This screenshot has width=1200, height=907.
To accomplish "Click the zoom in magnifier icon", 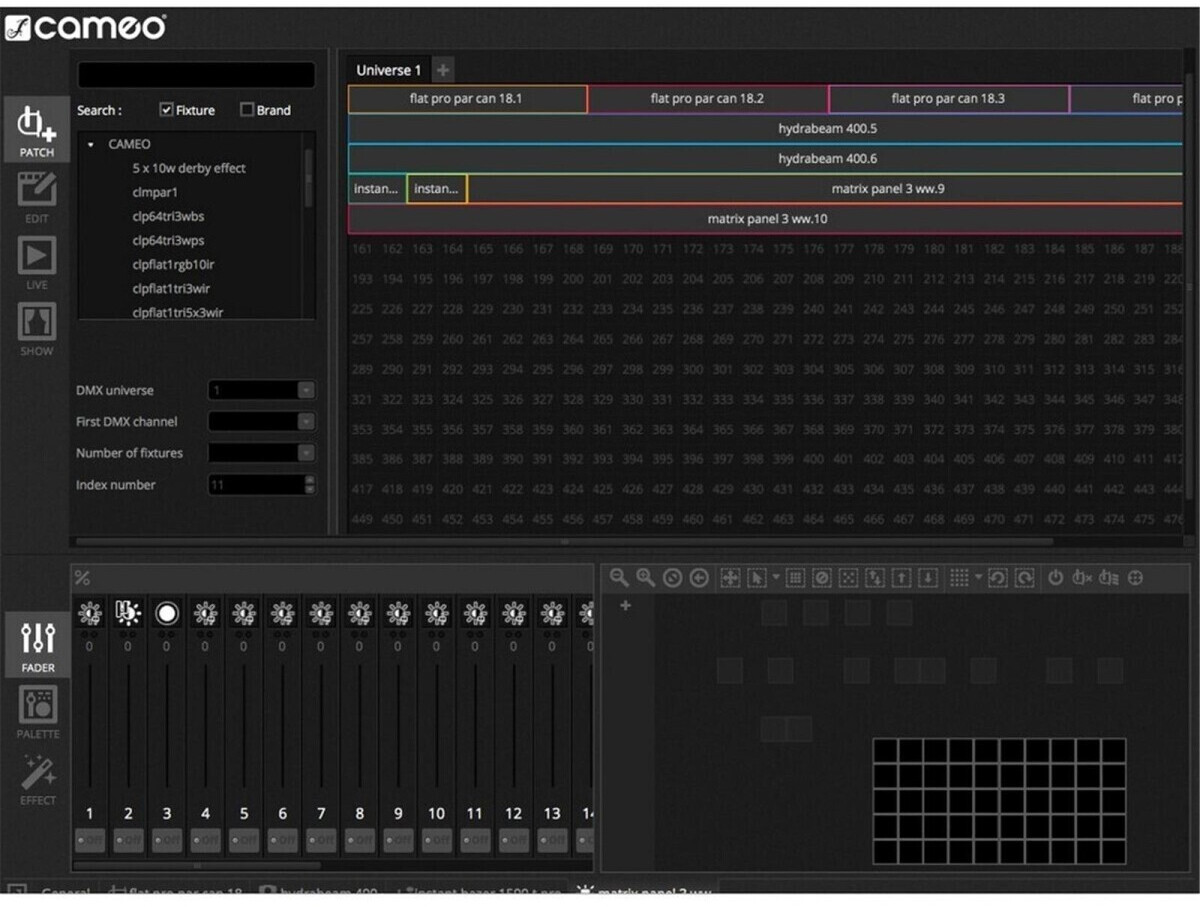I will tap(646, 577).
